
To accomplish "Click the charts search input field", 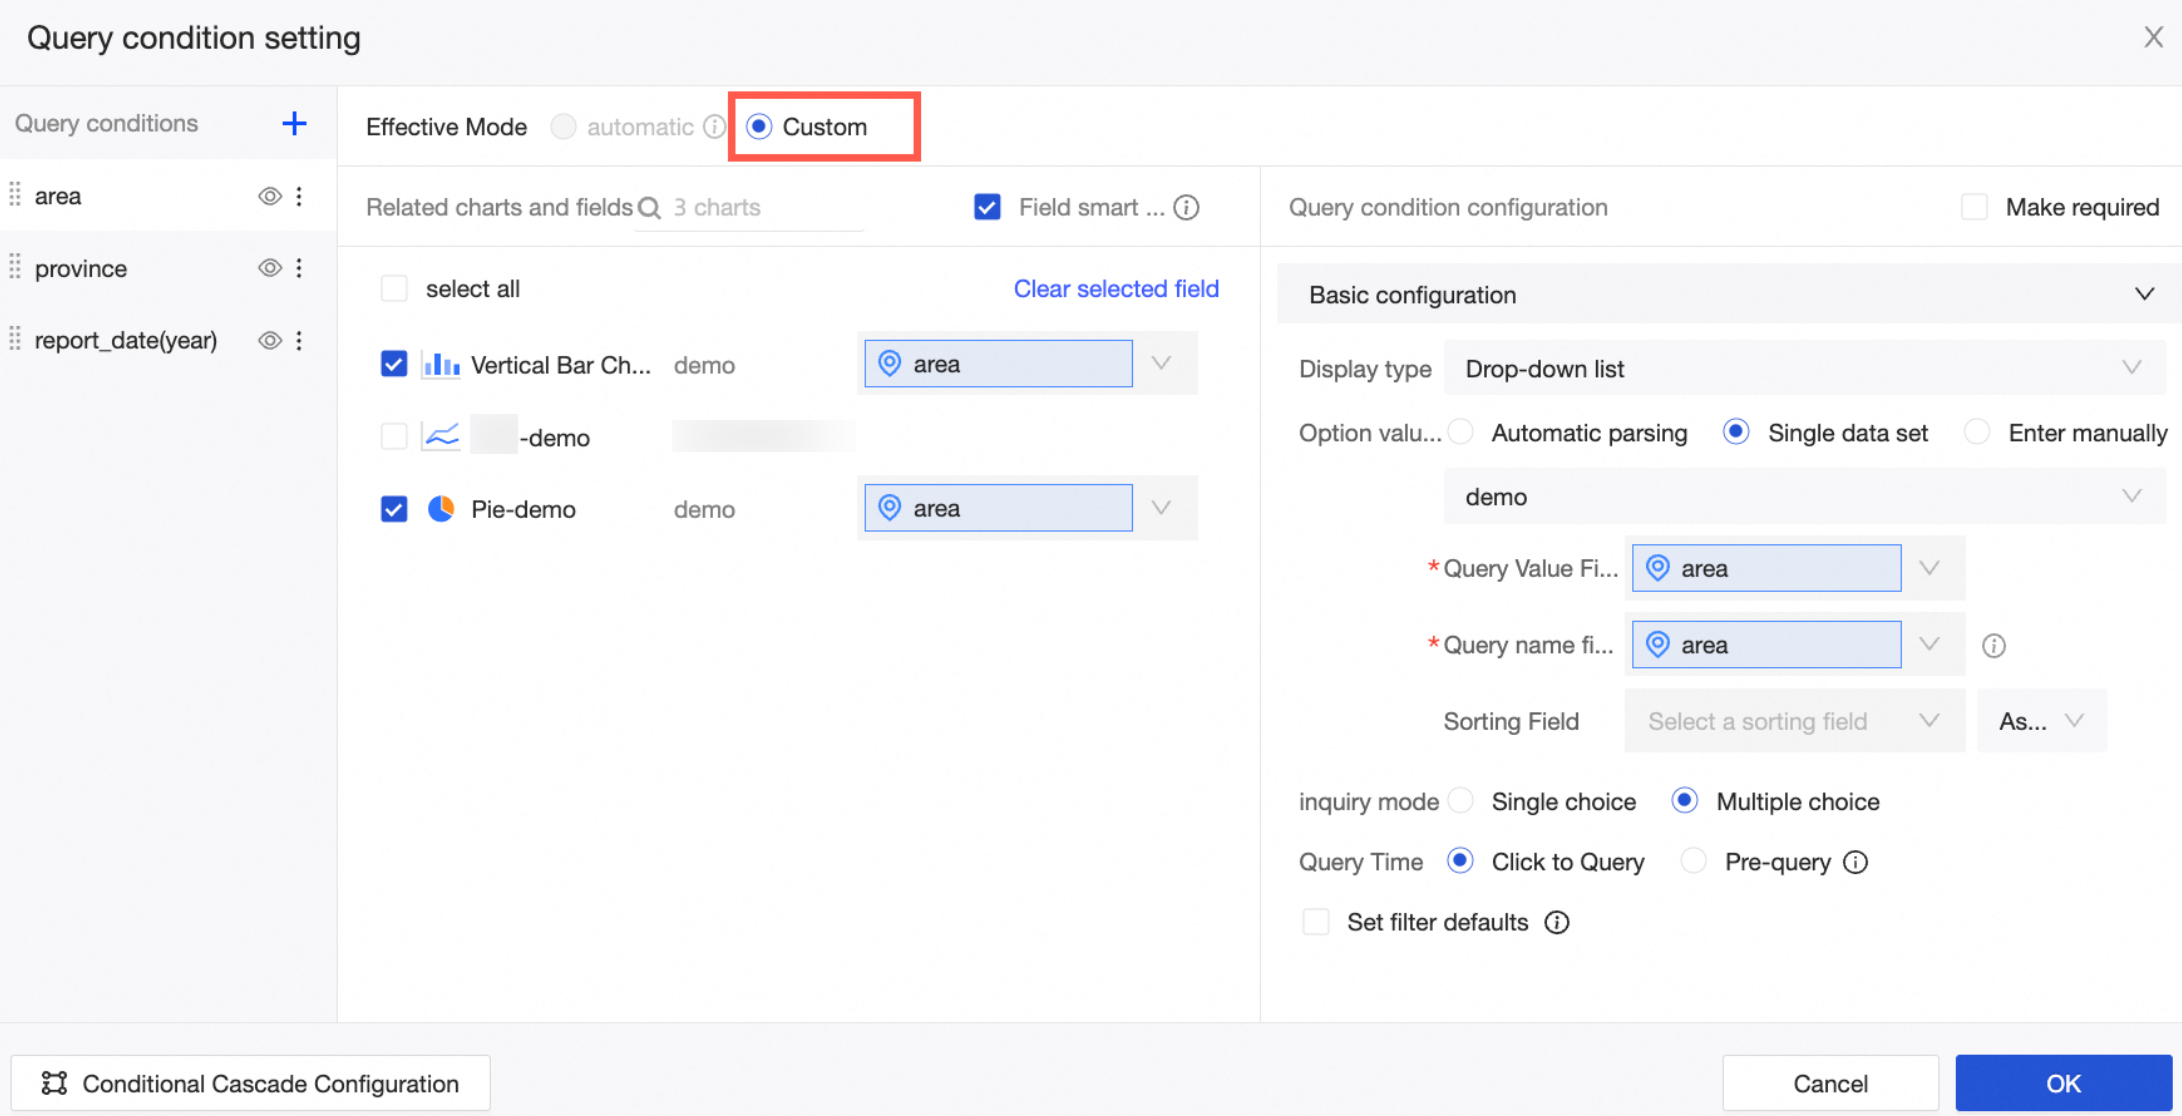I will point(760,208).
